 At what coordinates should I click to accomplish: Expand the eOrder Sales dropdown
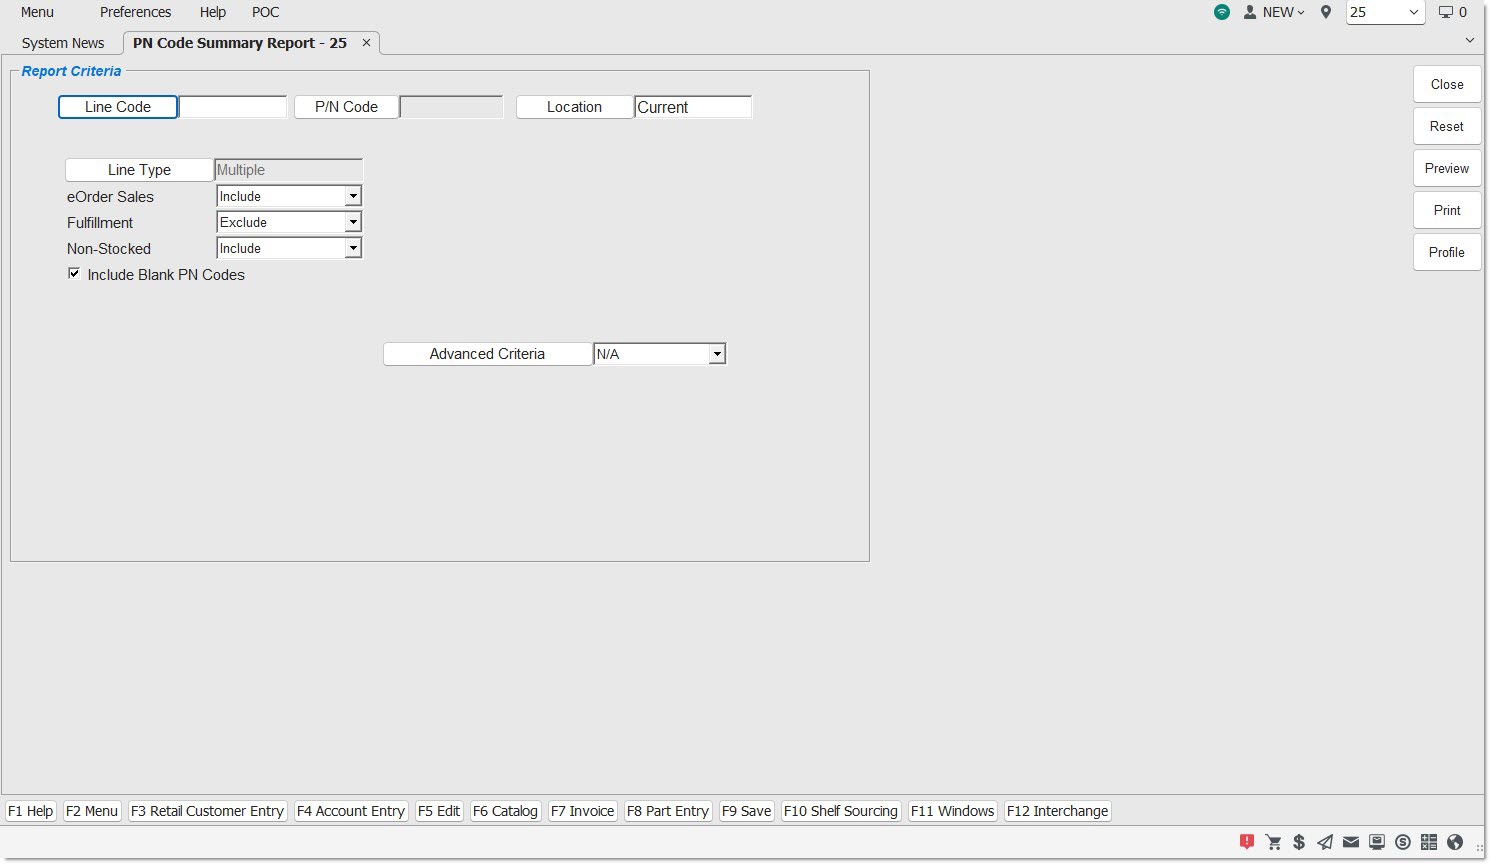point(352,197)
